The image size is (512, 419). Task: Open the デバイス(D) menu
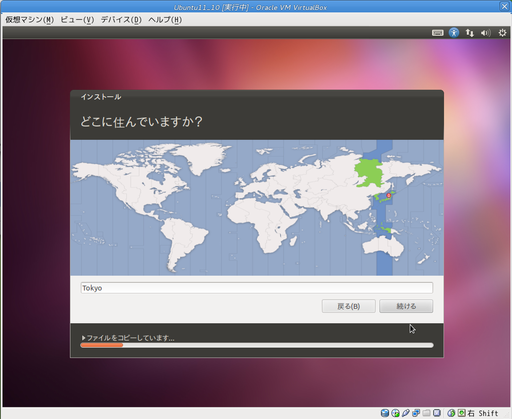coord(121,20)
